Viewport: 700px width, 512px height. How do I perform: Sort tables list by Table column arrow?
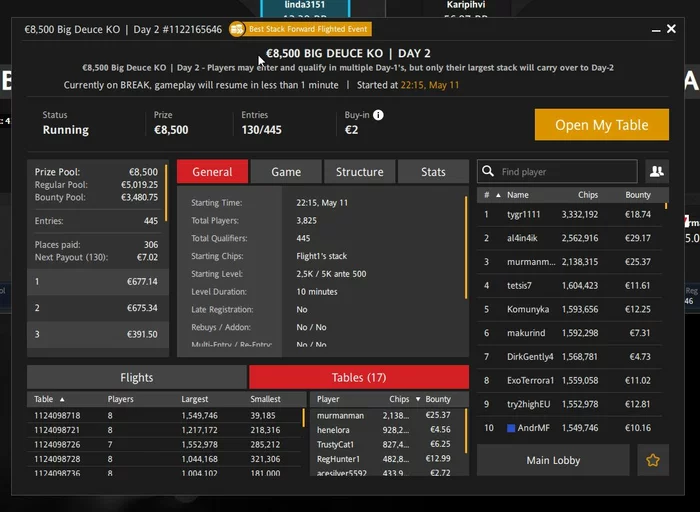click(62, 399)
